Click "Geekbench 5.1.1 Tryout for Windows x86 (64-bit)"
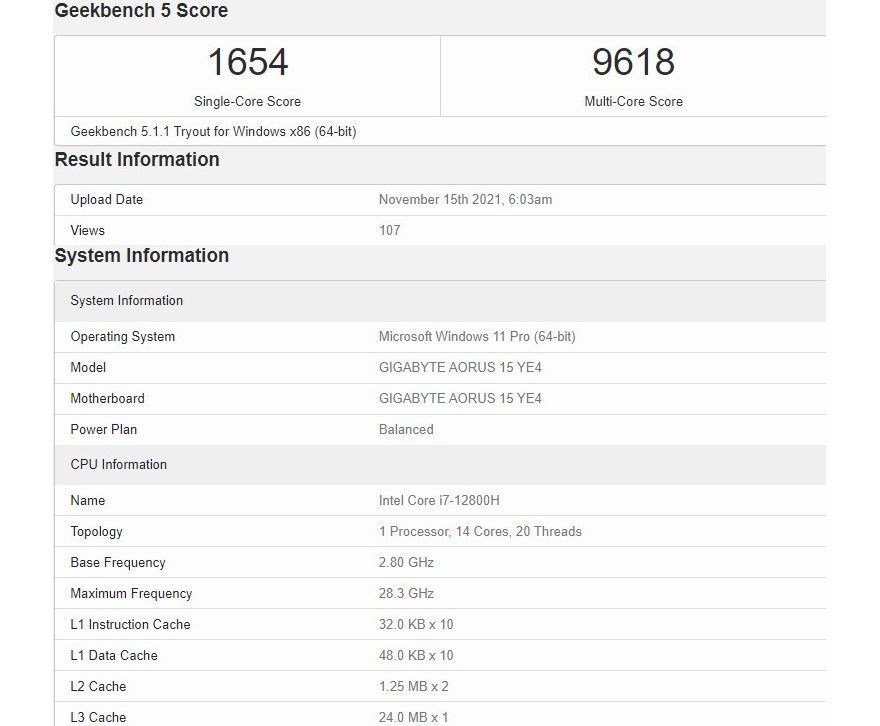The image size is (880, 726). point(213,131)
